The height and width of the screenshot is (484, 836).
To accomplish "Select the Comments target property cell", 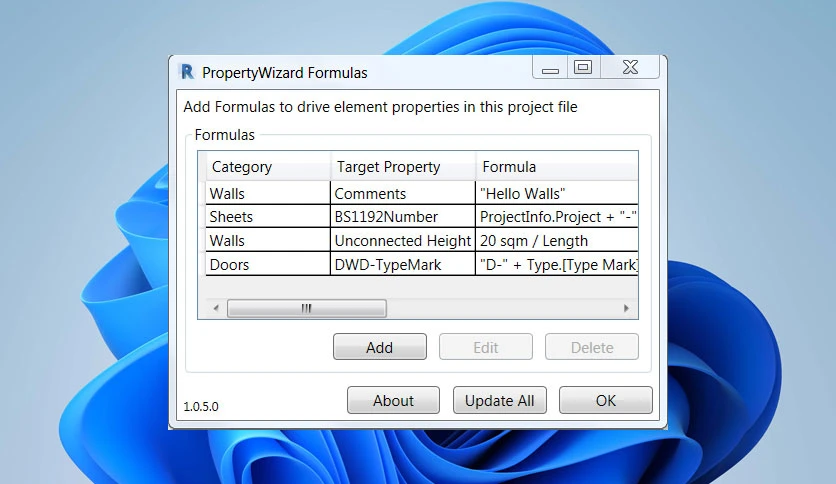I will pos(403,193).
